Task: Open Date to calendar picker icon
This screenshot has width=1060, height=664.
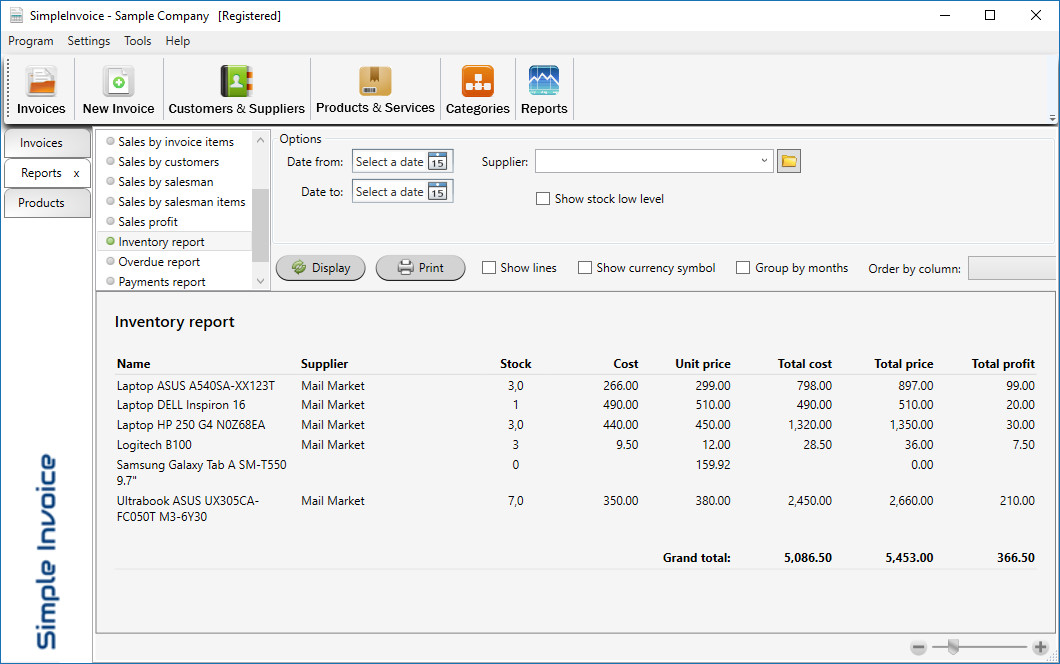Action: [438, 191]
